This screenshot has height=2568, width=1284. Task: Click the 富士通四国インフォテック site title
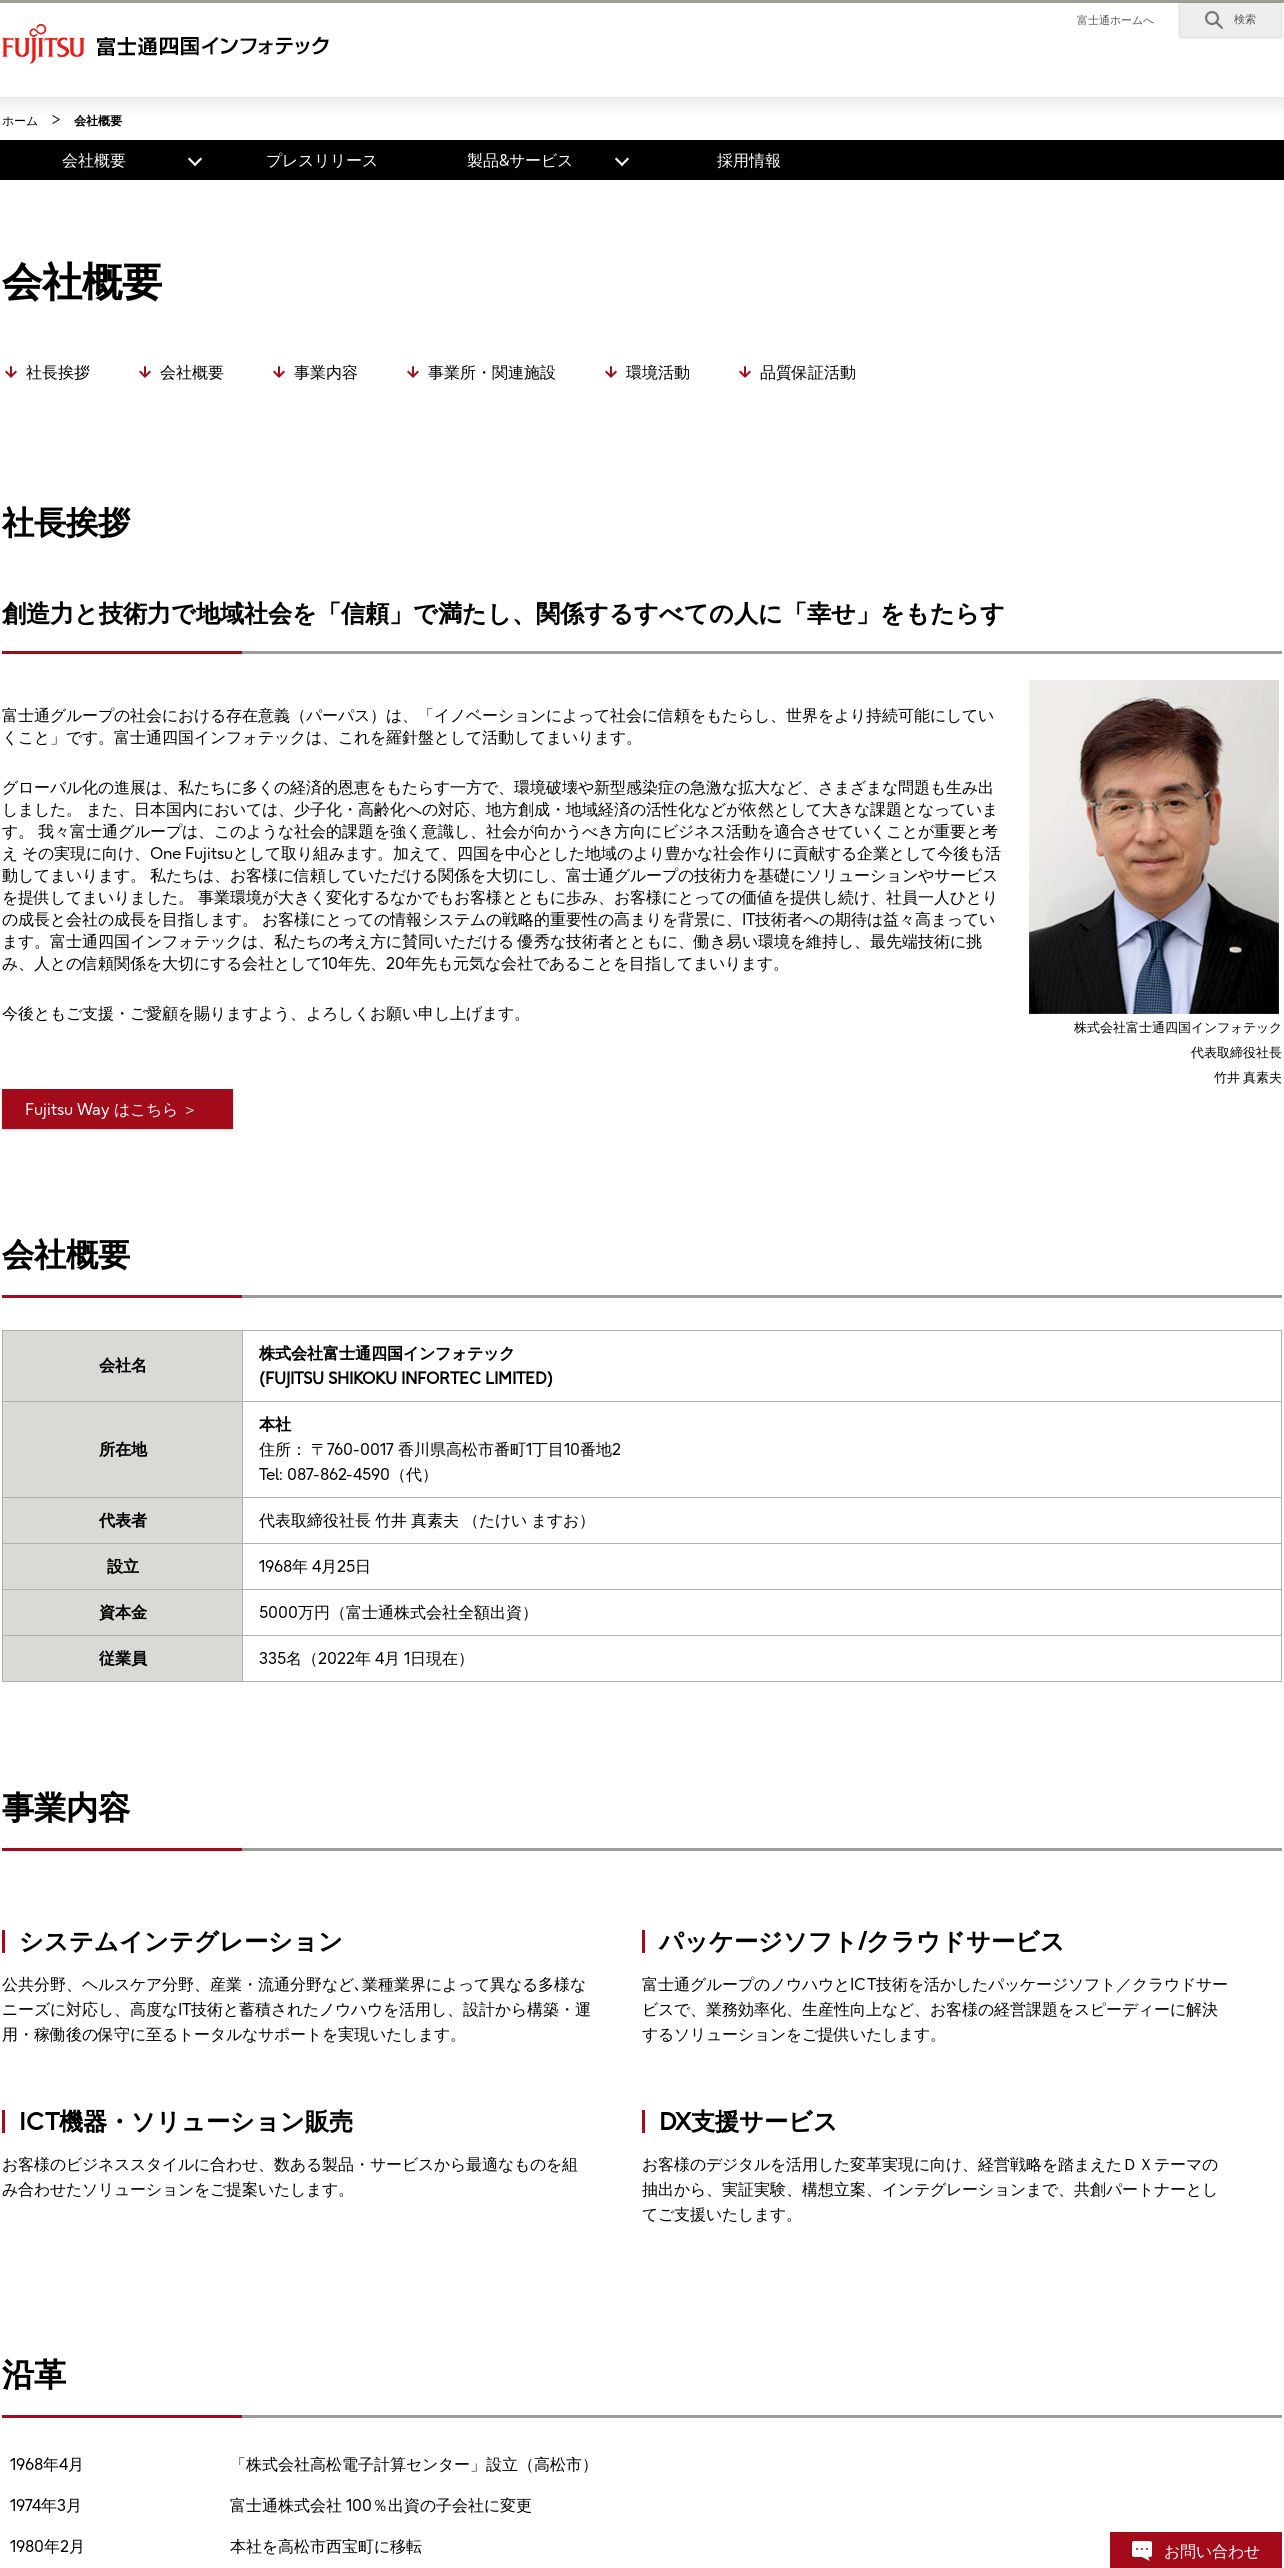[x=213, y=46]
